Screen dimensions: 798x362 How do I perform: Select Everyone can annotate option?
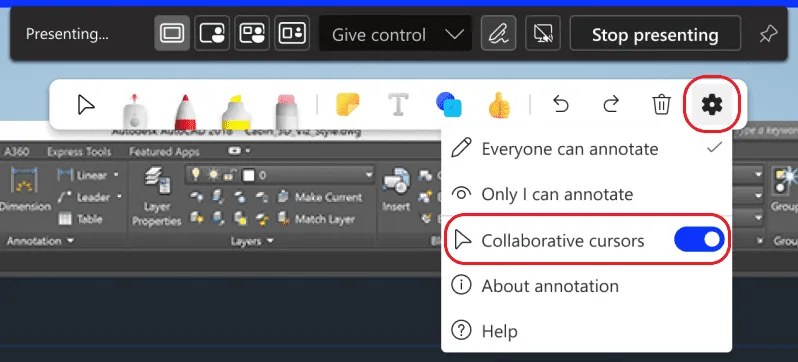pos(586,149)
